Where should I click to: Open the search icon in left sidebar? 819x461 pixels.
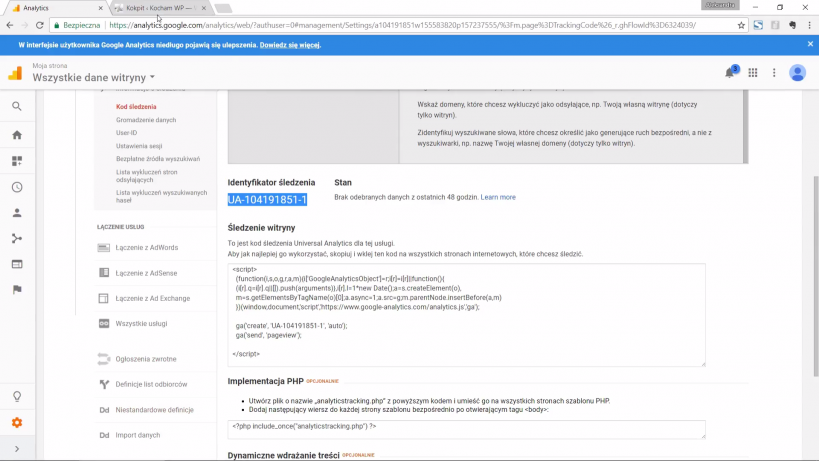point(17,107)
